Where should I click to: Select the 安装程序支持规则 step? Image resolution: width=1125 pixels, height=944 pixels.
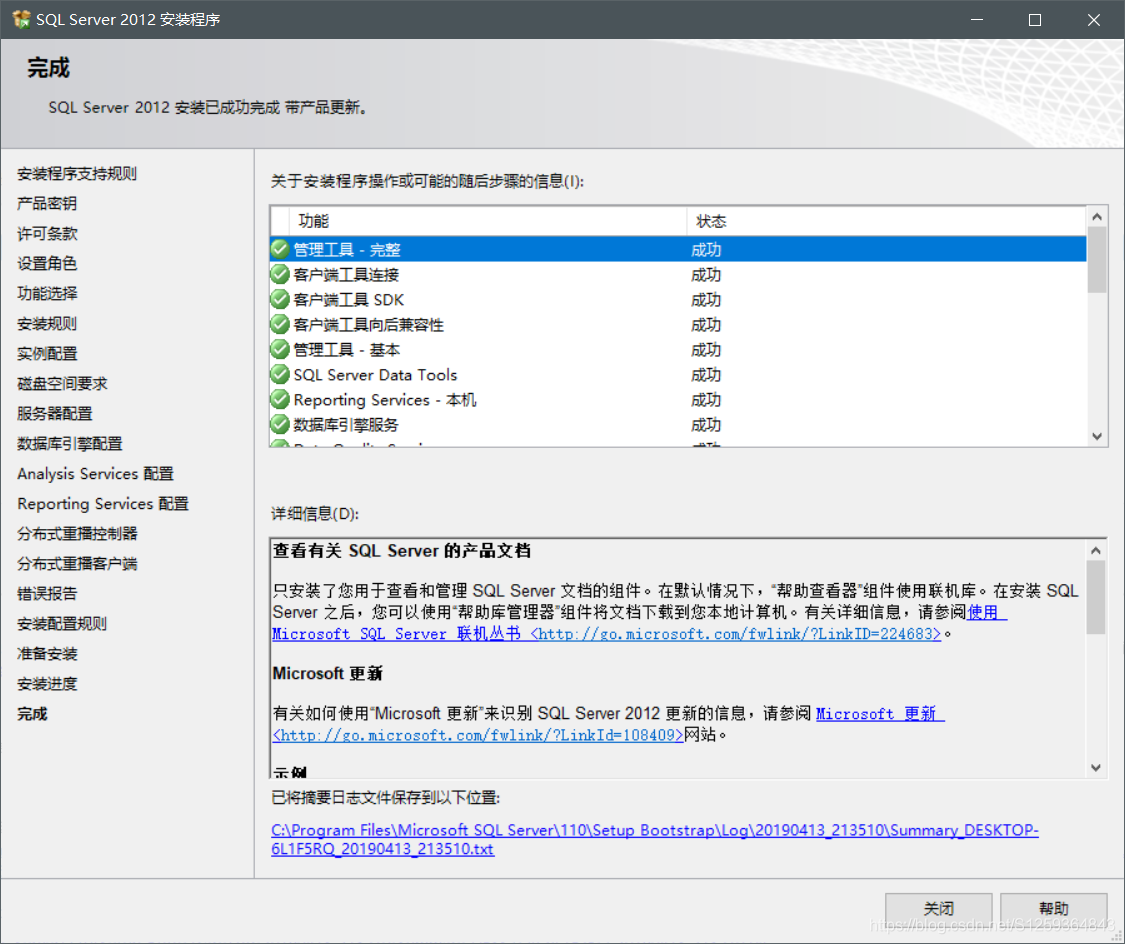pos(77,174)
